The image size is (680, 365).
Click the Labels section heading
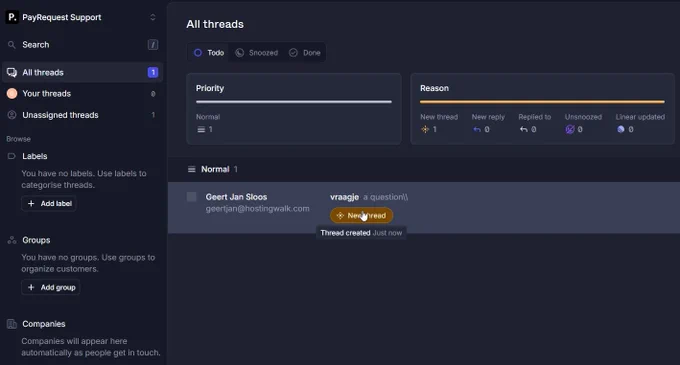coord(35,156)
